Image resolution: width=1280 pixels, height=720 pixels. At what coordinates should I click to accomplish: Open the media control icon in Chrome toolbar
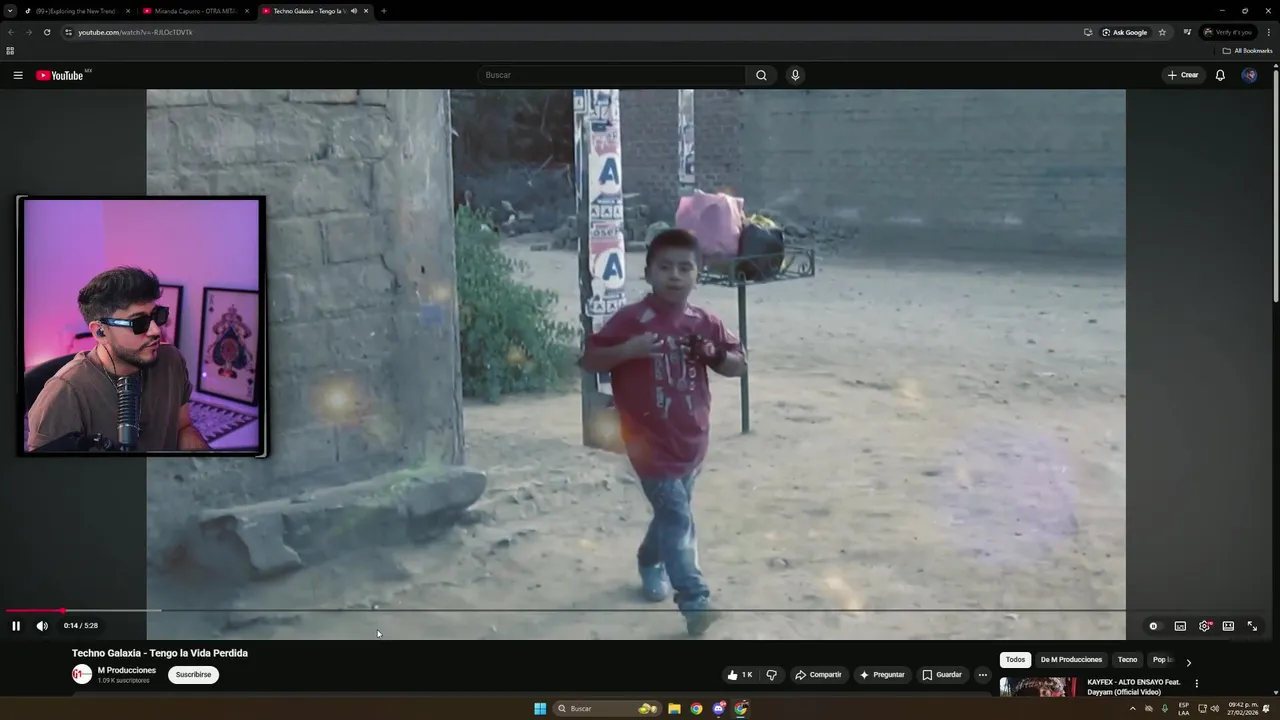[1187, 32]
